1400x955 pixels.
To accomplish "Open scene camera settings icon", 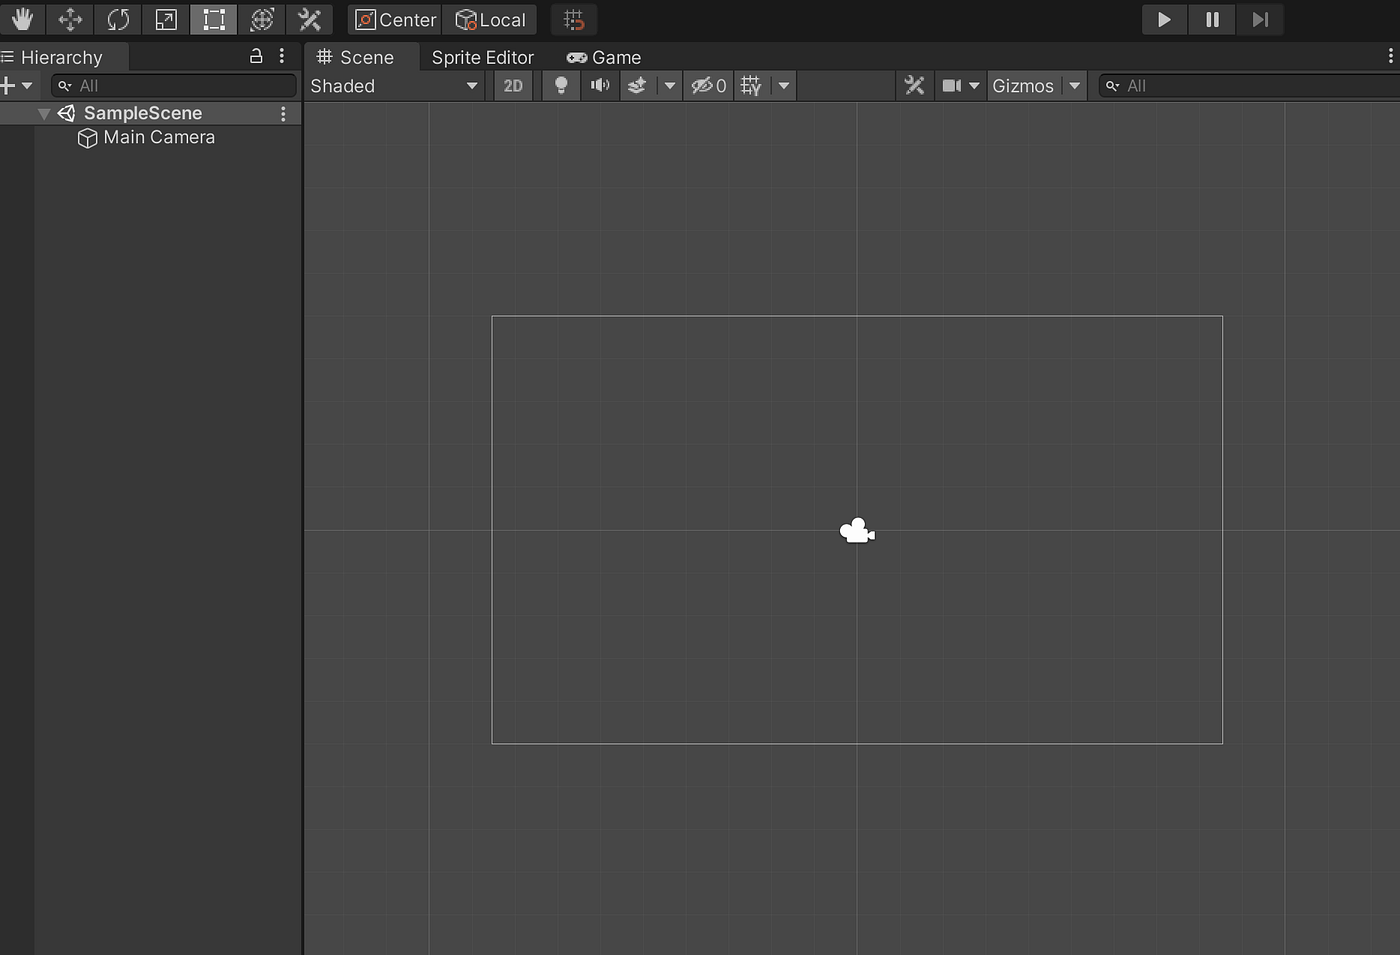I will pos(951,86).
